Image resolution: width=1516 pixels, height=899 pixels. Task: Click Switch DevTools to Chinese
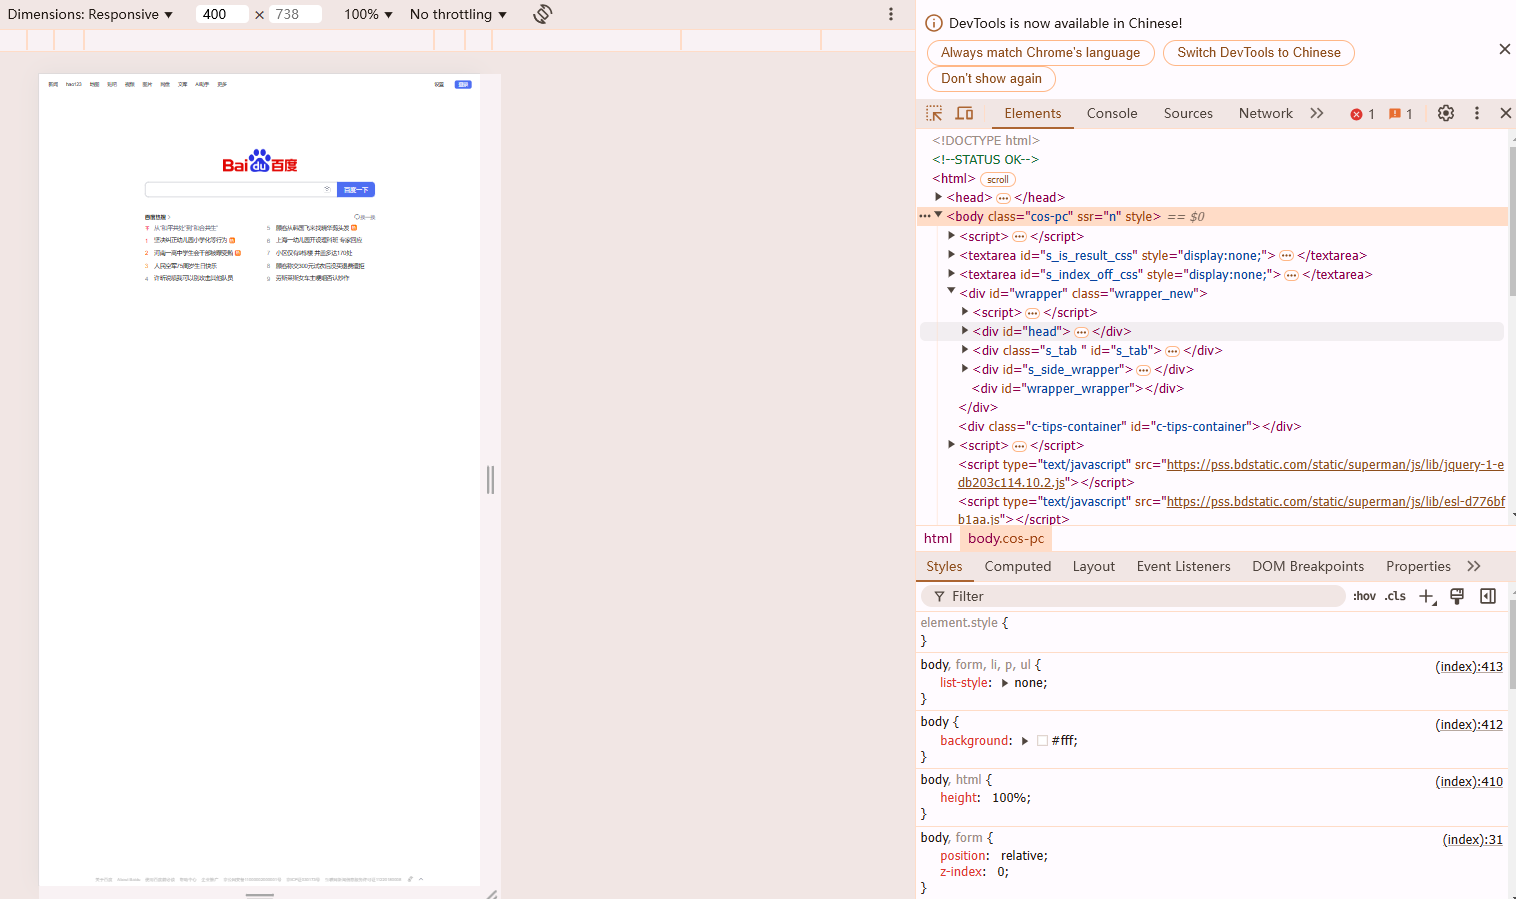1258,53
